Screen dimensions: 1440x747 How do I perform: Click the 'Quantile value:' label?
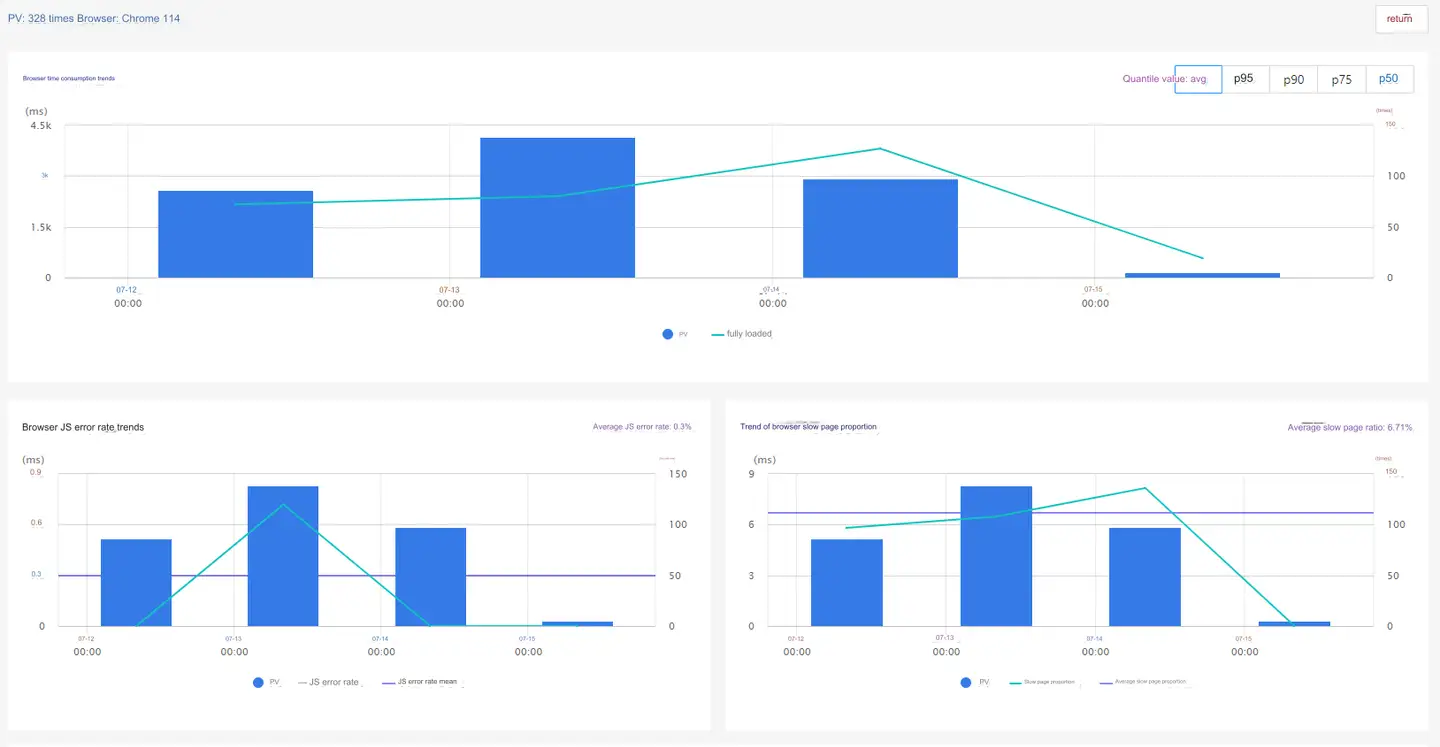pos(1155,79)
